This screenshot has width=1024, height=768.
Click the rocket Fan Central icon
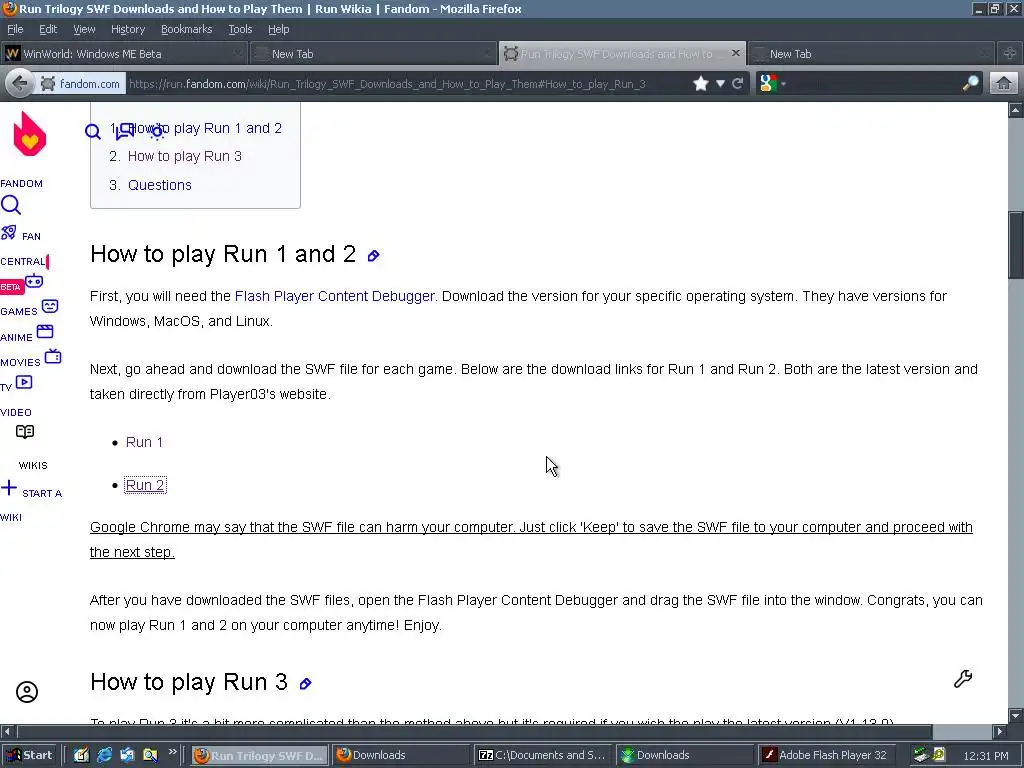8,232
